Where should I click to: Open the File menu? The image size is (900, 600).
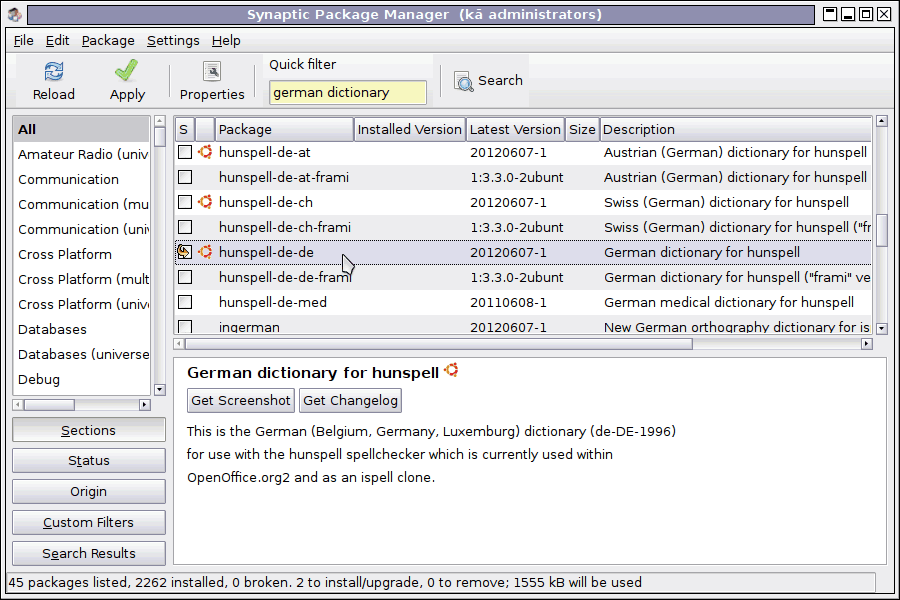pyautogui.click(x=24, y=41)
